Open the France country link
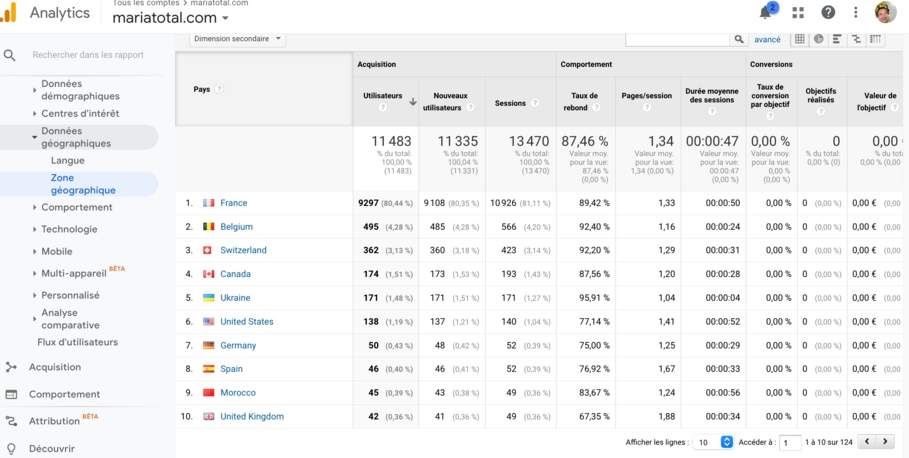 pyautogui.click(x=233, y=203)
